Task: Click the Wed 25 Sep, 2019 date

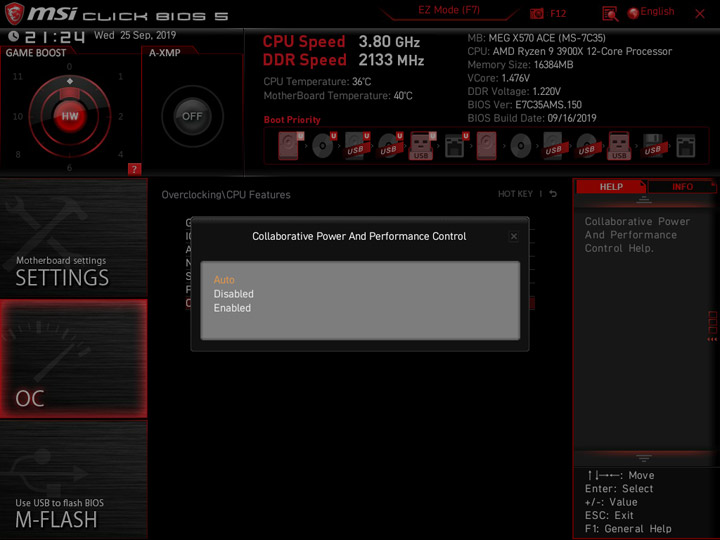Action: tap(135, 35)
